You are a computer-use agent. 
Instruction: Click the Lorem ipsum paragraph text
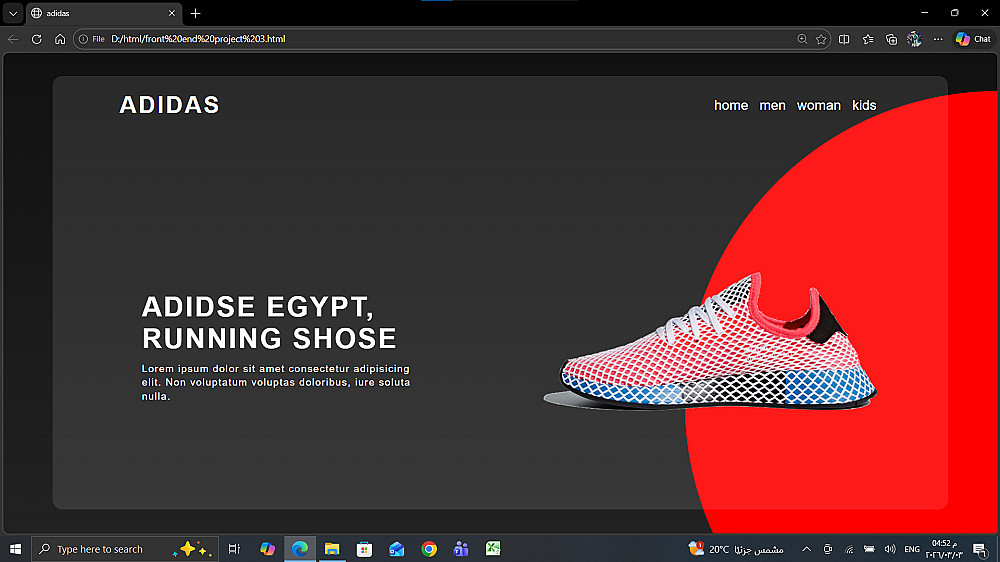[x=276, y=383]
